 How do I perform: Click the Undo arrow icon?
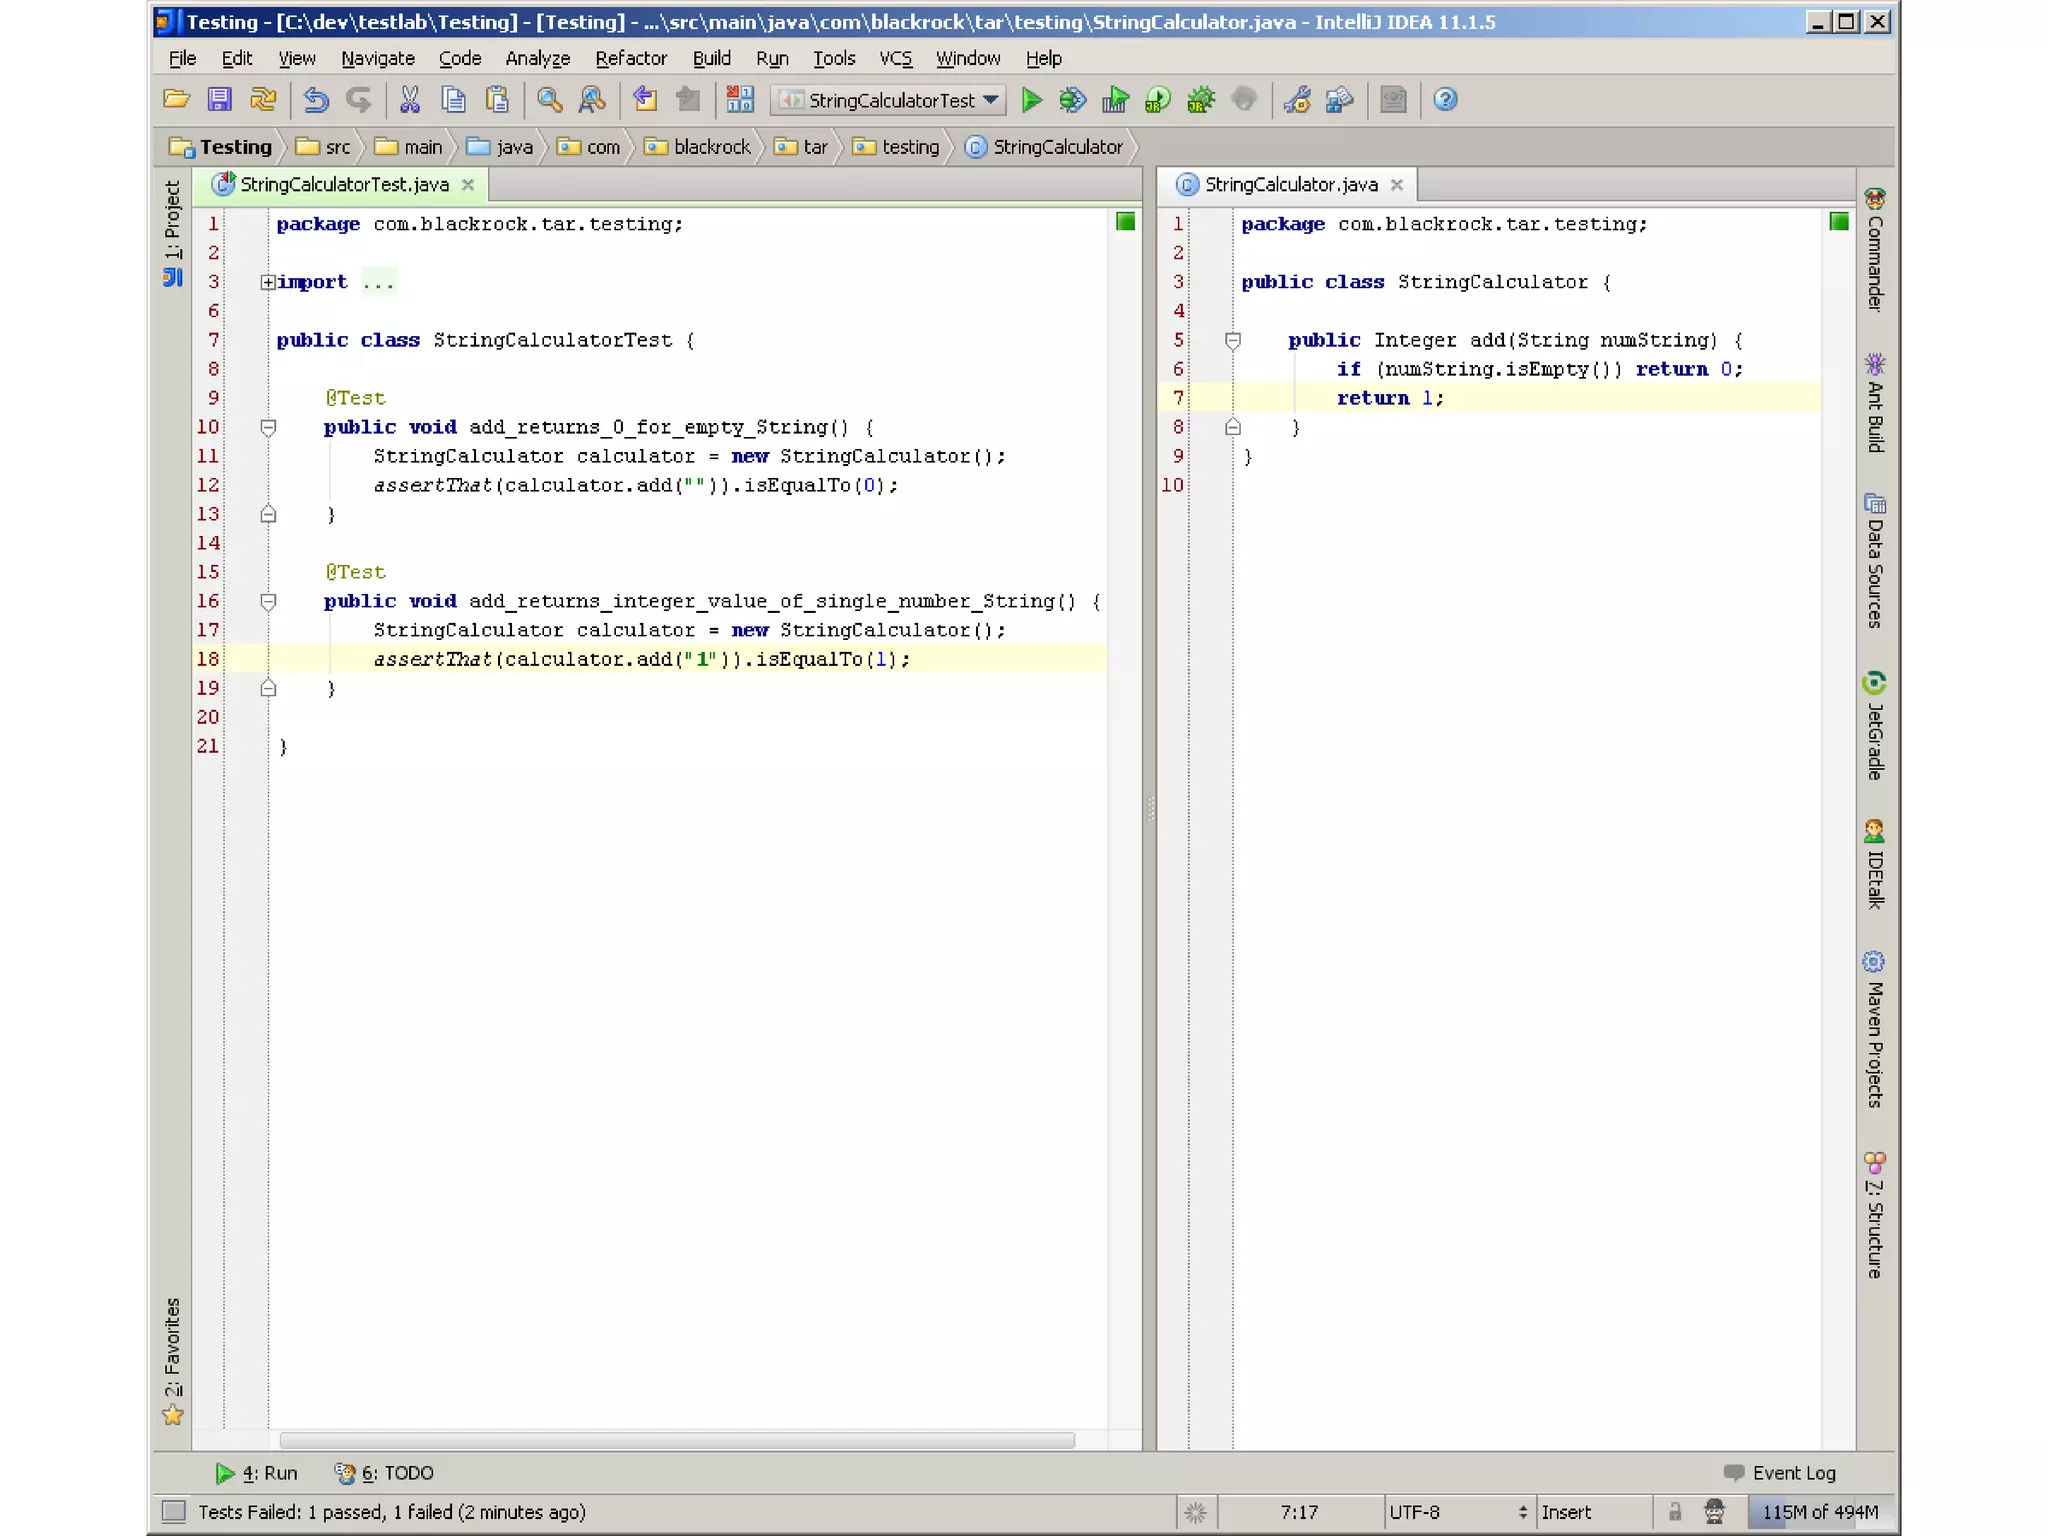pos(316,100)
